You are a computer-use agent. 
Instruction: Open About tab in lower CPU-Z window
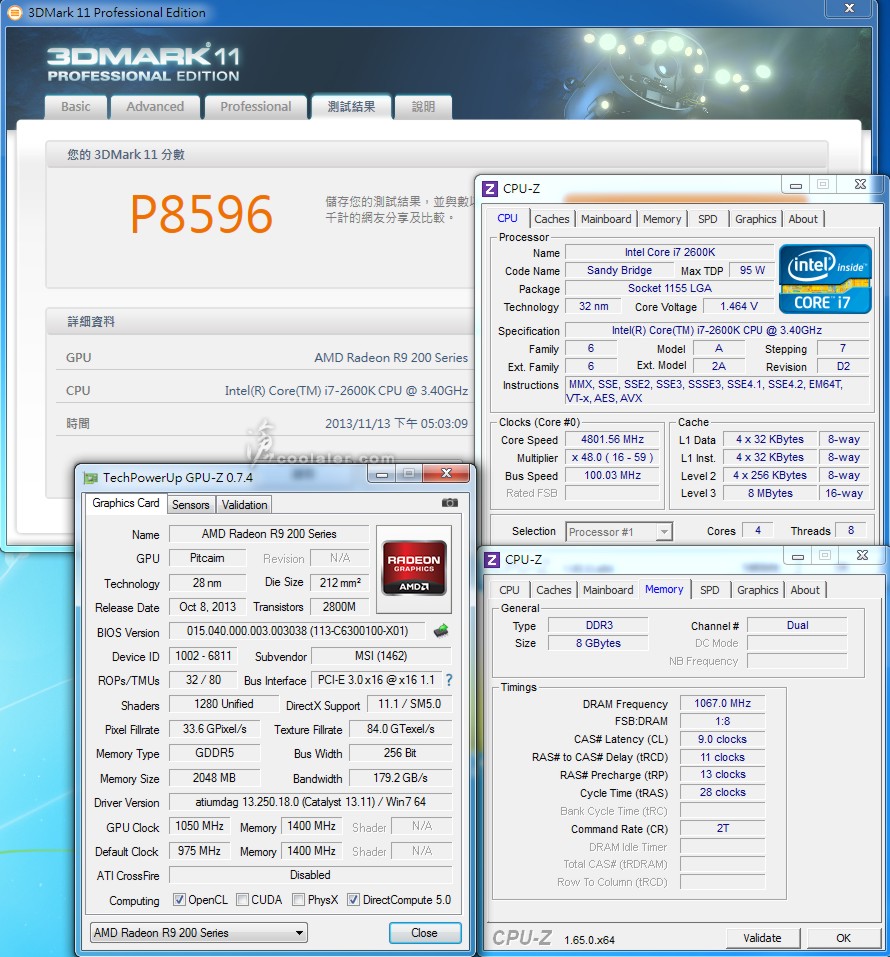click(x=805, y=590)
